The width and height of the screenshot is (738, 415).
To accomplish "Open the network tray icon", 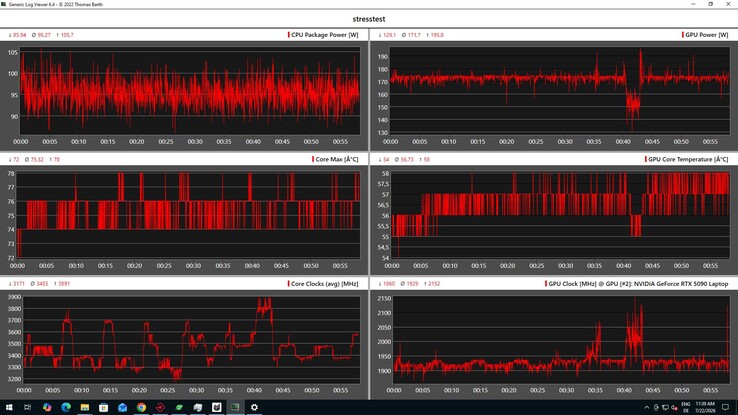I will [x=665, y=407].
